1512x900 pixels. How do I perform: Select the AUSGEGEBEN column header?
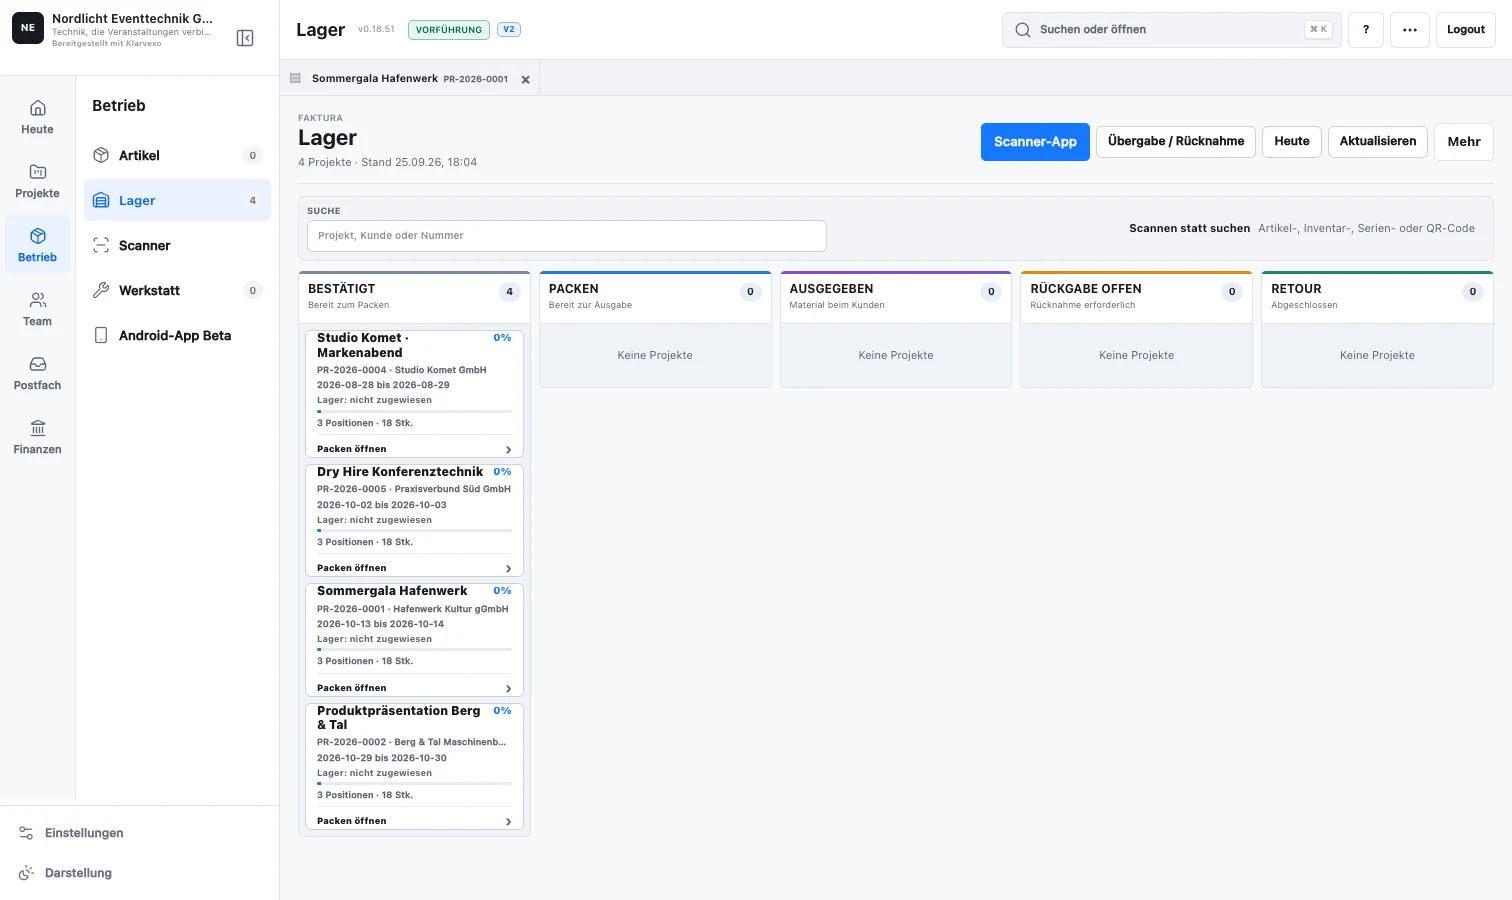(x=896, y=296)
